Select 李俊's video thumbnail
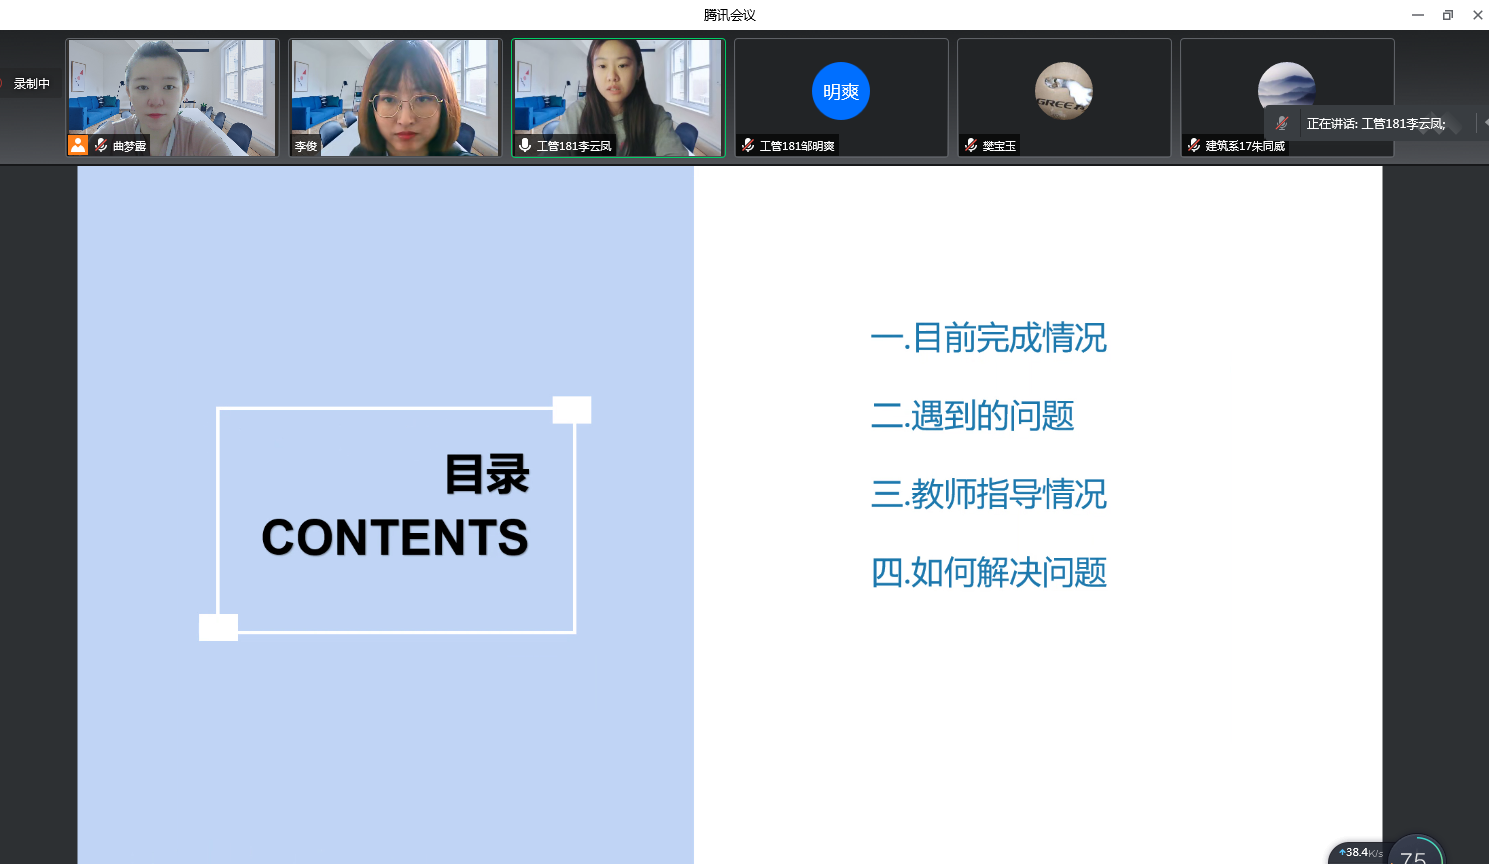 pos(395,97)
